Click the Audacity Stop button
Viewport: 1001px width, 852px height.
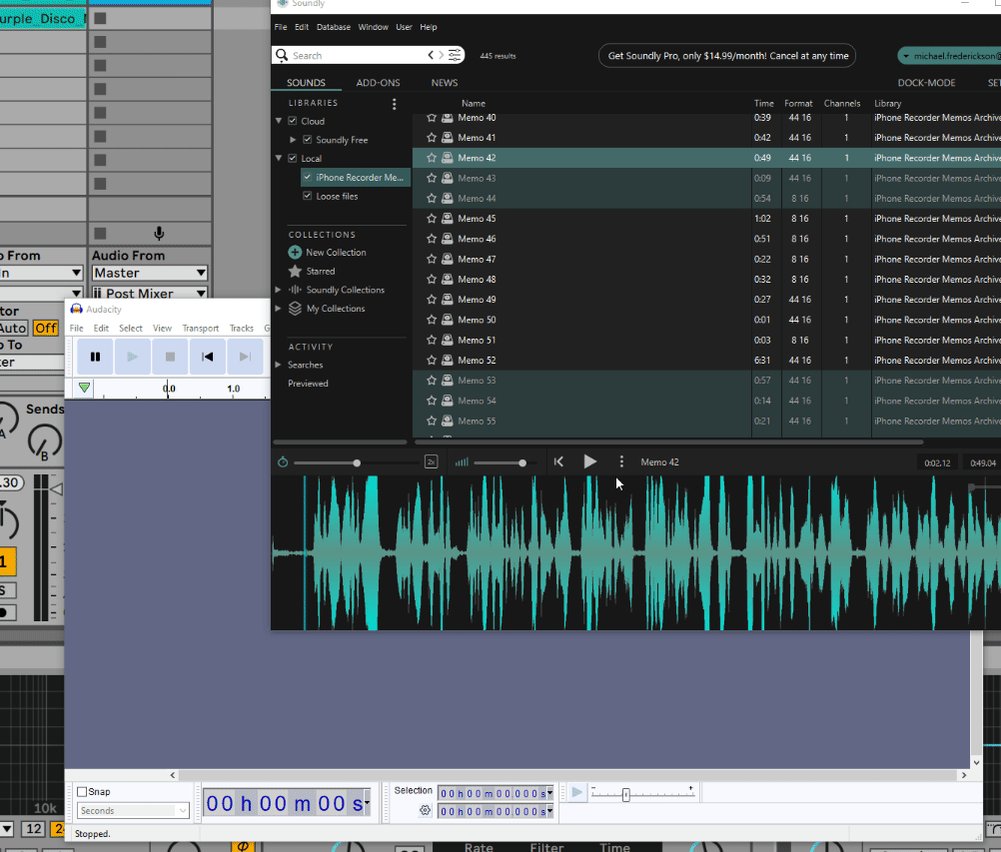point(170,357)
